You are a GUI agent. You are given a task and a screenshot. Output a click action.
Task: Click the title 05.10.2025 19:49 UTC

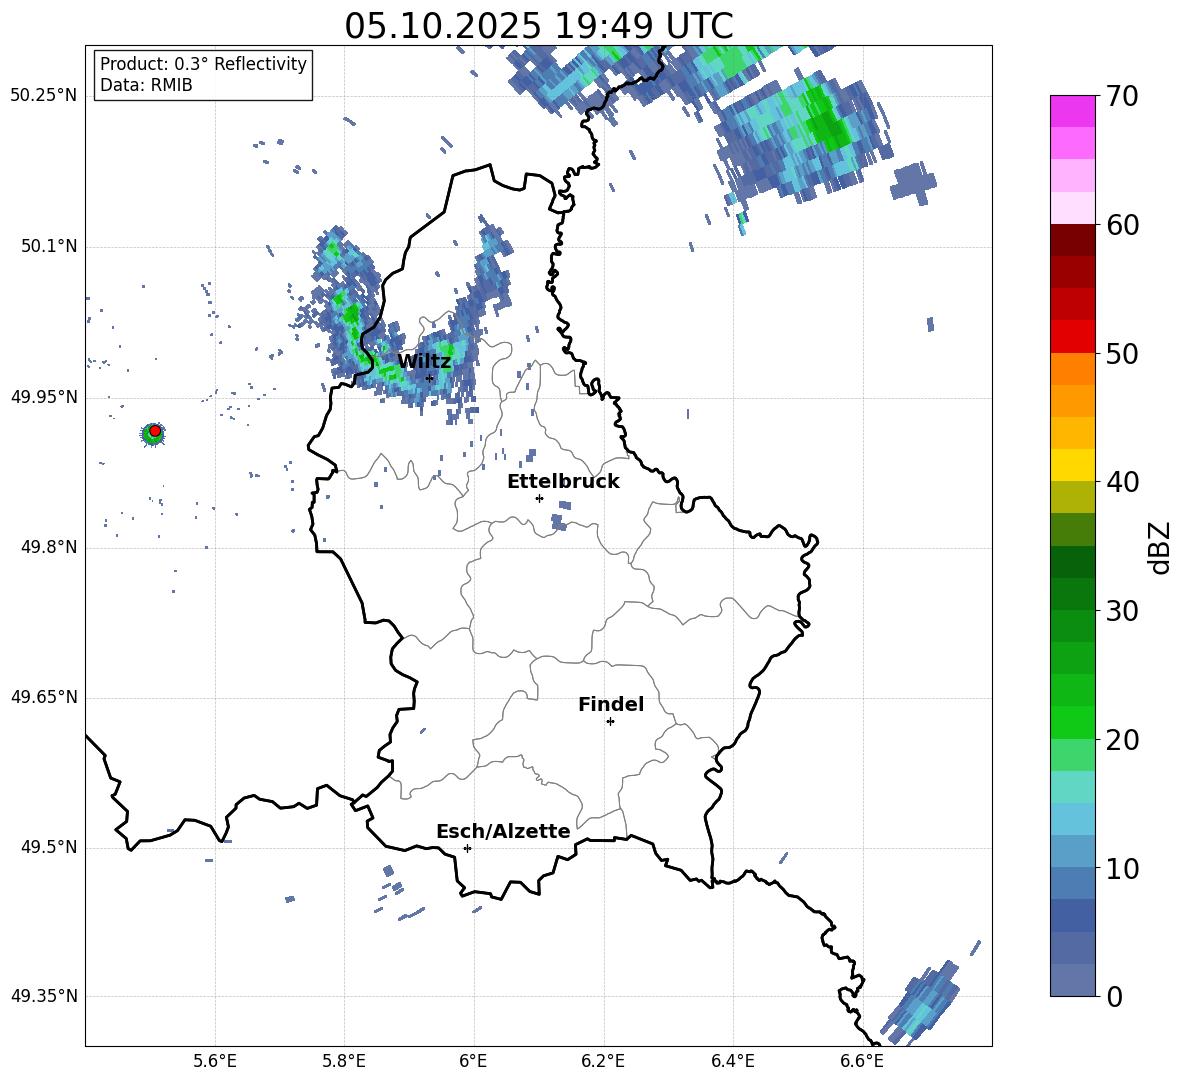pyautogui.click(x=538, y=26)
